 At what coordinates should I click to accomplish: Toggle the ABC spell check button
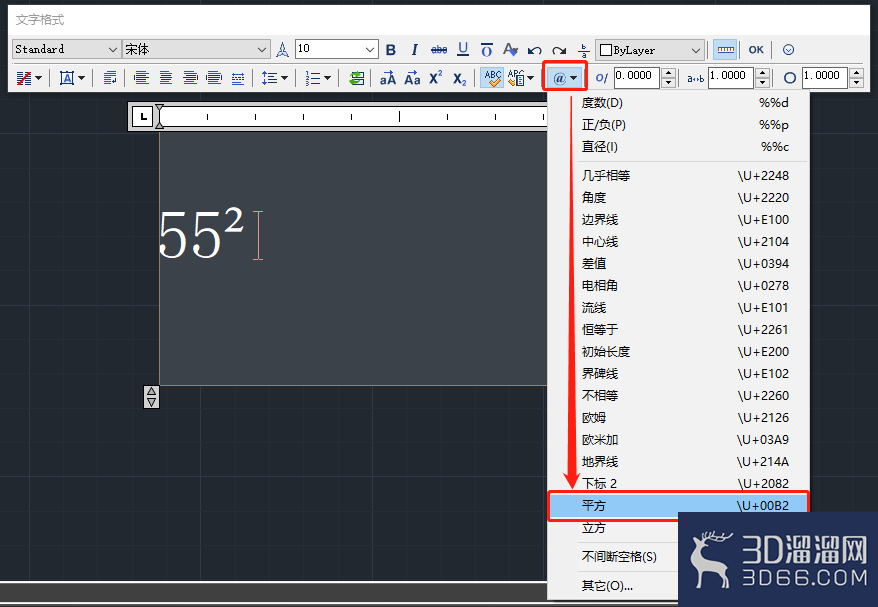tap(493, 78)
